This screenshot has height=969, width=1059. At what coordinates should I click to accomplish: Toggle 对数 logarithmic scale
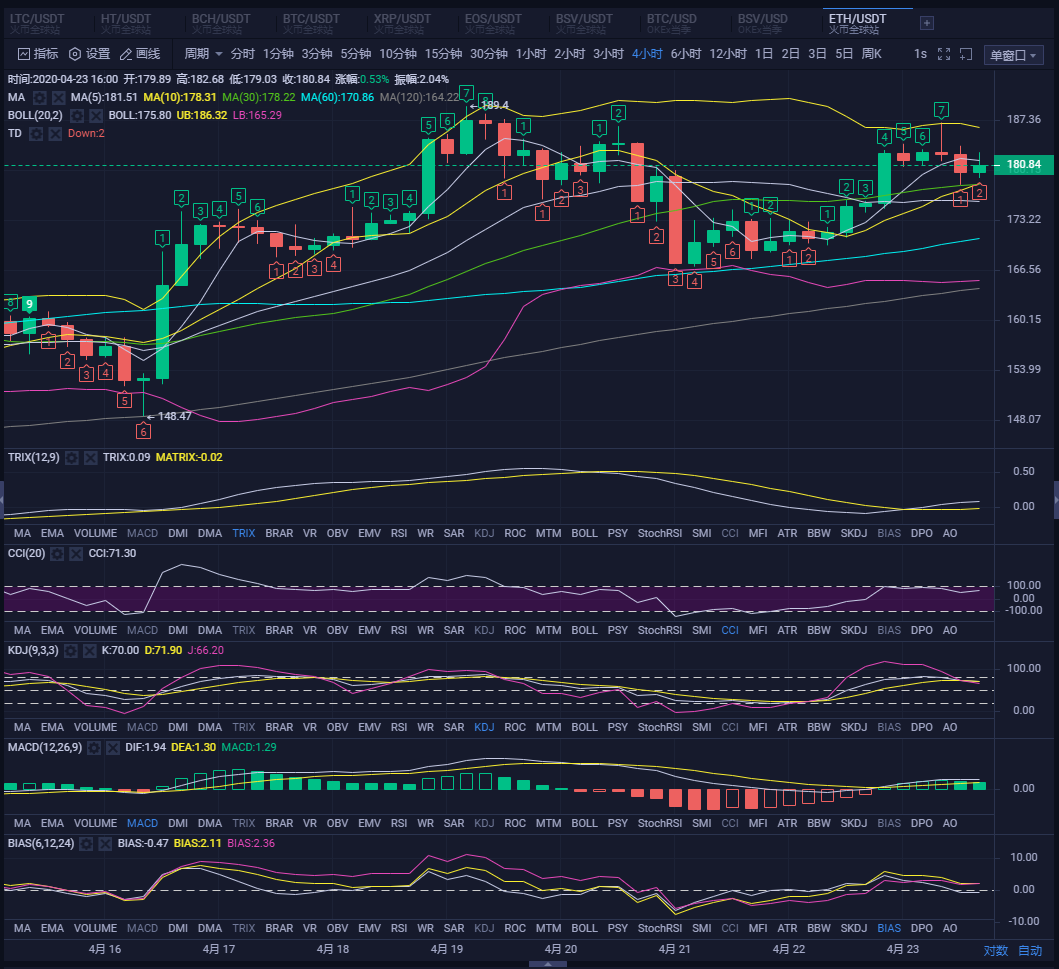(996, 950)
